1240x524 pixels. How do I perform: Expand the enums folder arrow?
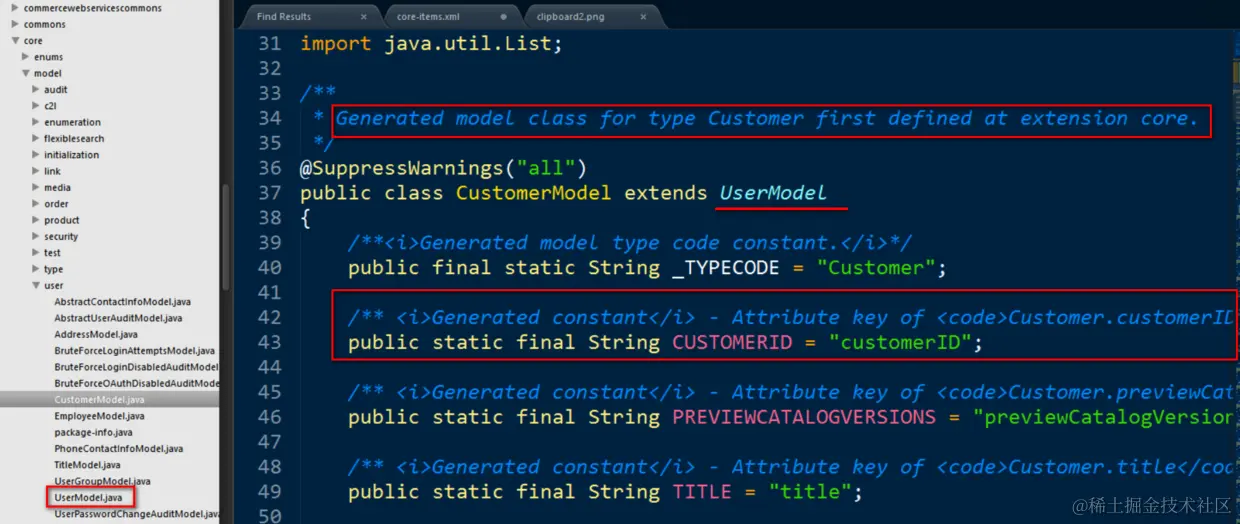(x=25, y=57)
